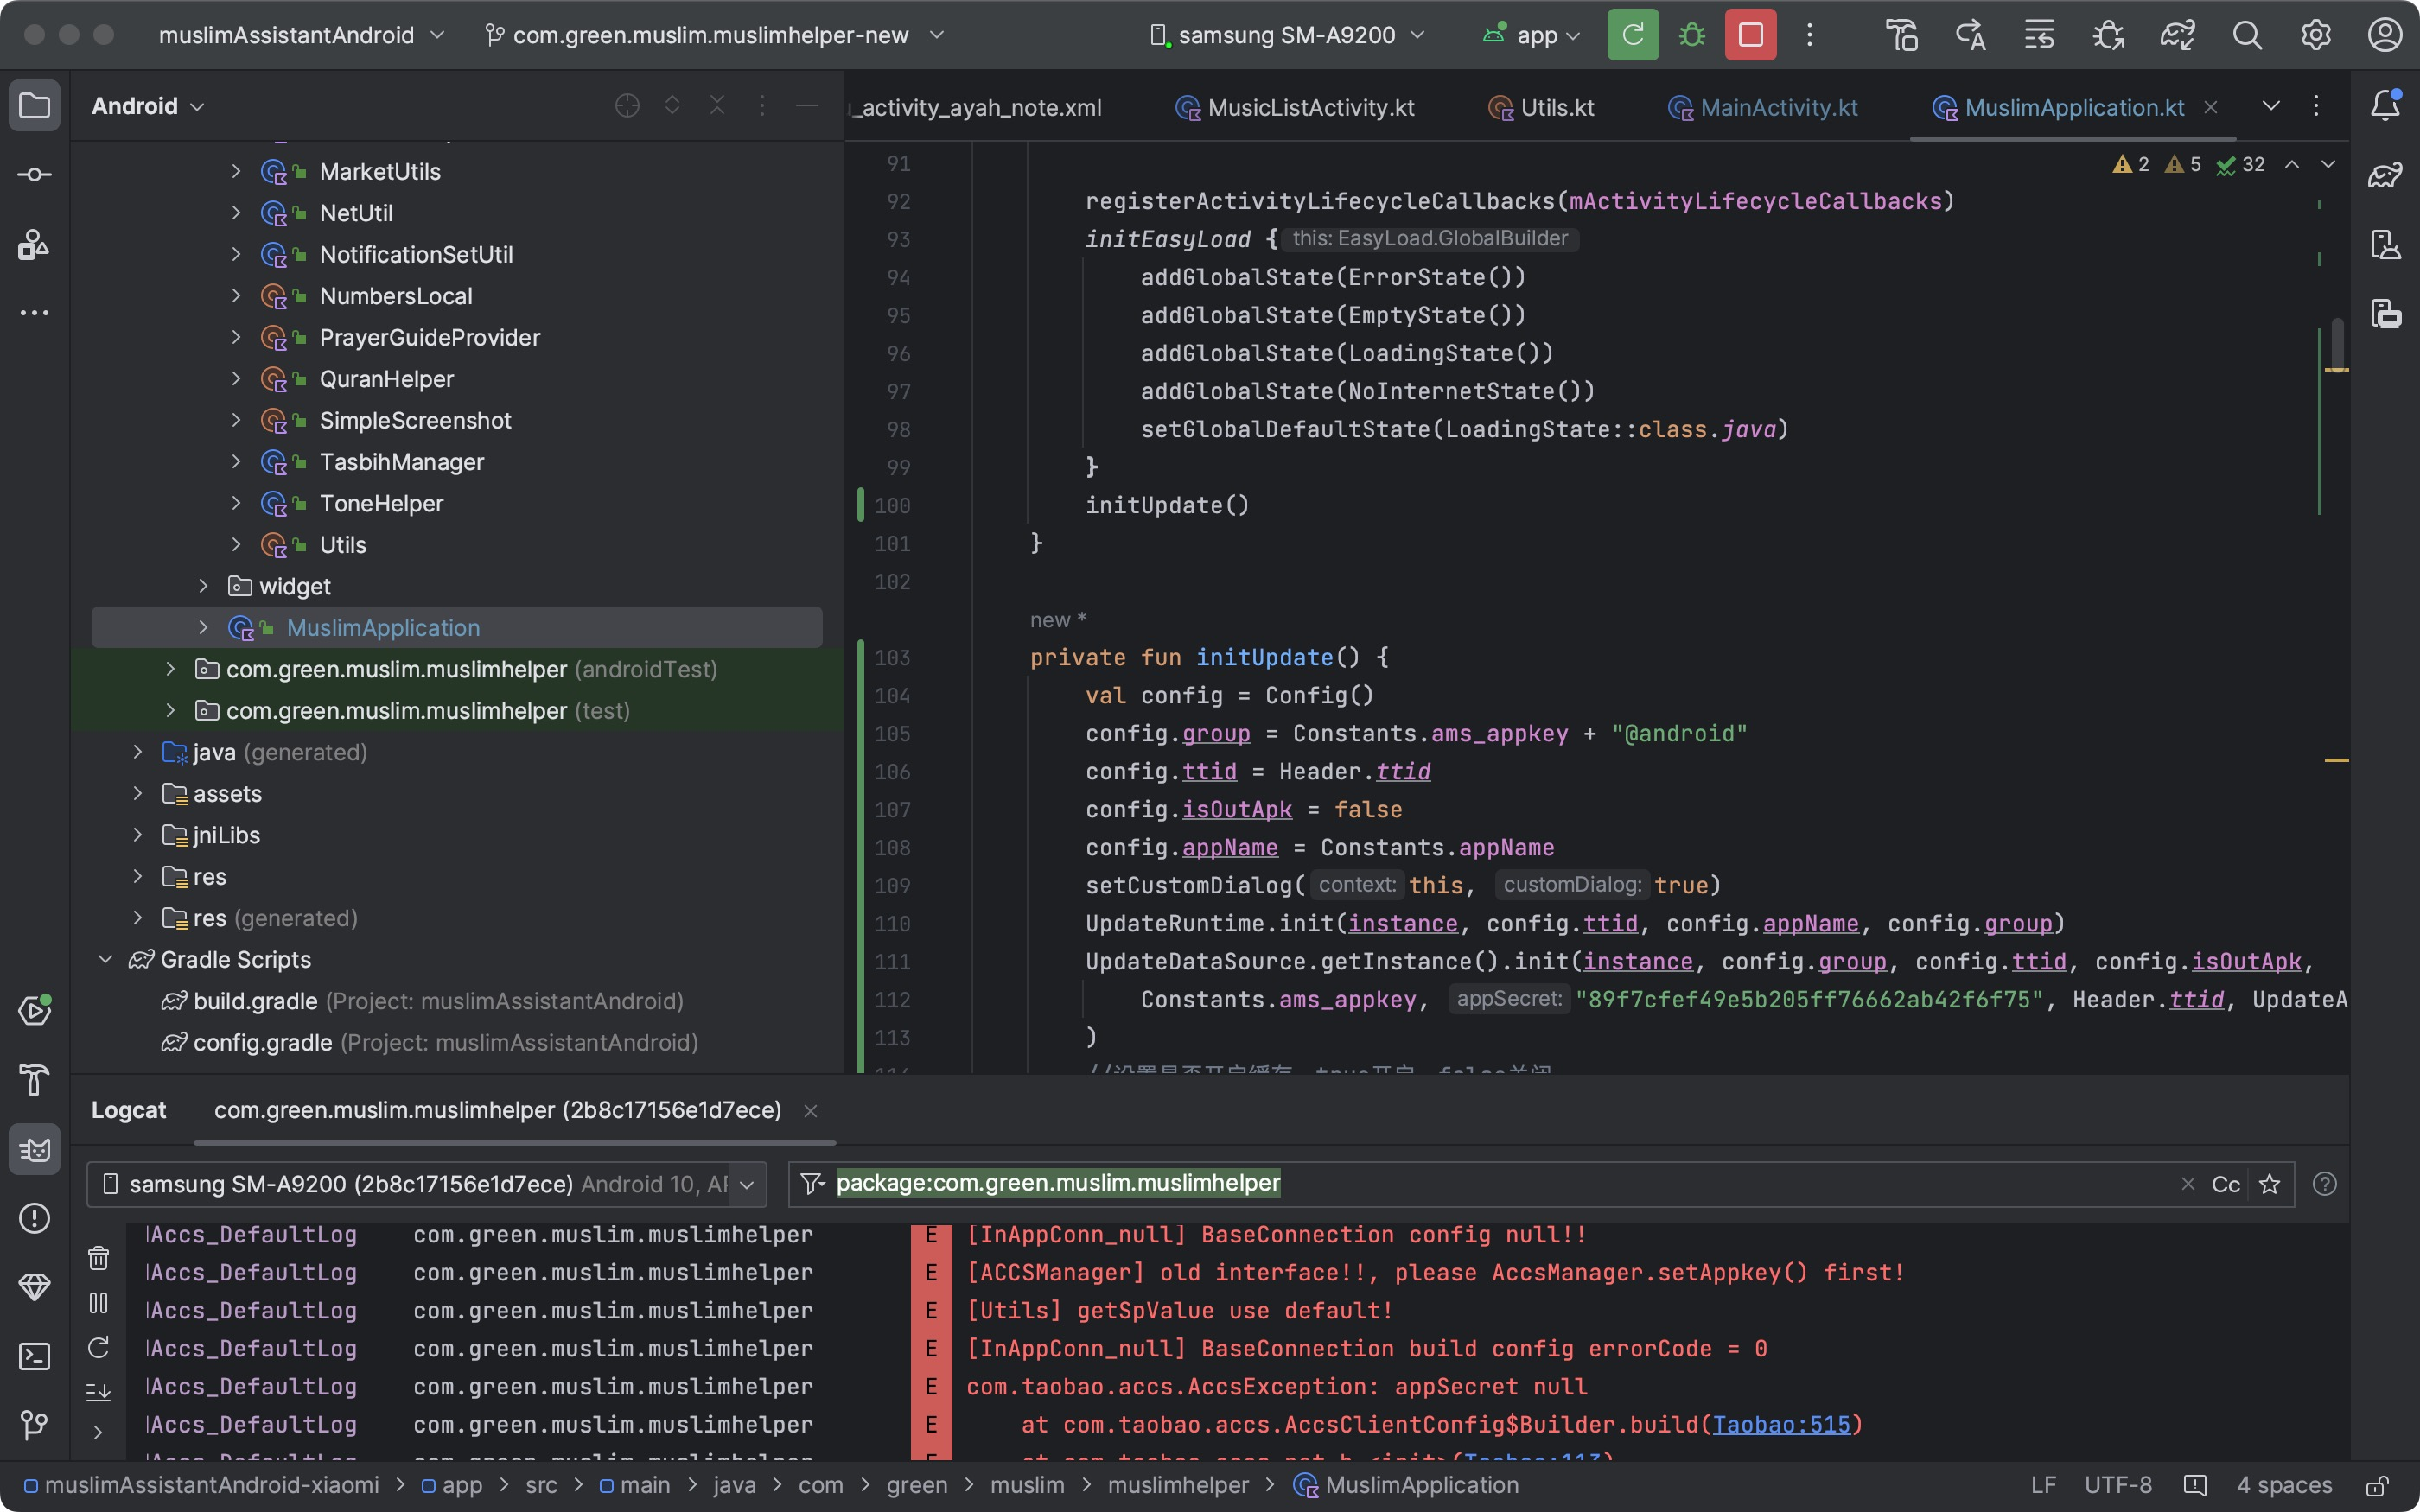Open the Commit tool window
The image size is (2420, 1512).
point(34,175)
